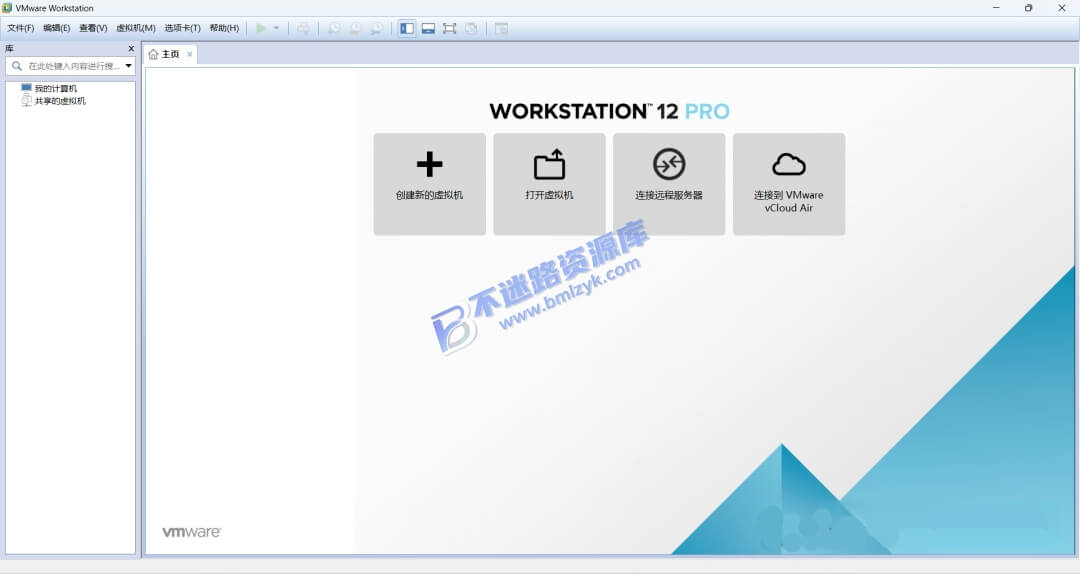Click the green power-on play icon

(x=261, y=28)
